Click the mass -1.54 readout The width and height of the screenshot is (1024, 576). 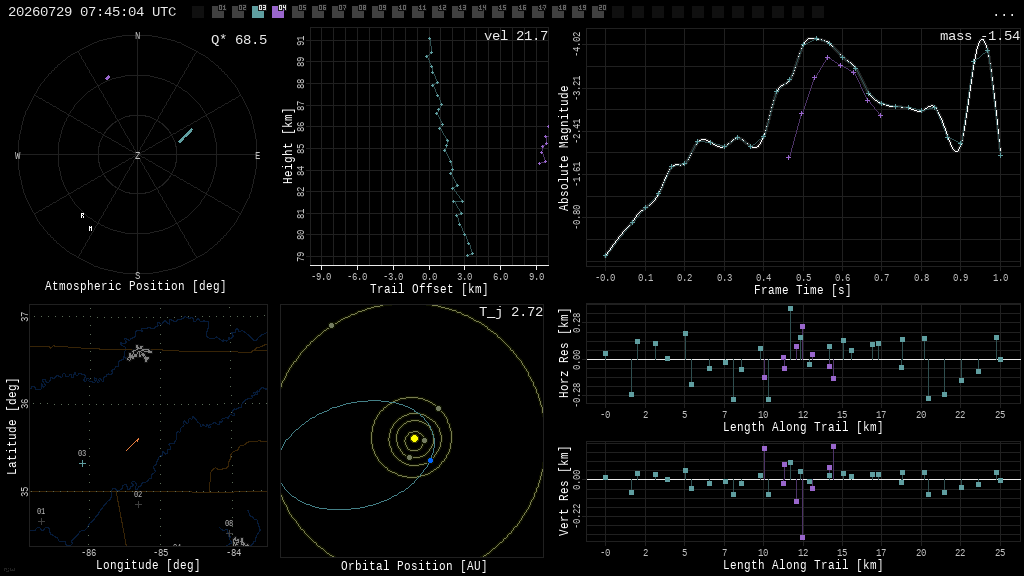coord(980,36)
